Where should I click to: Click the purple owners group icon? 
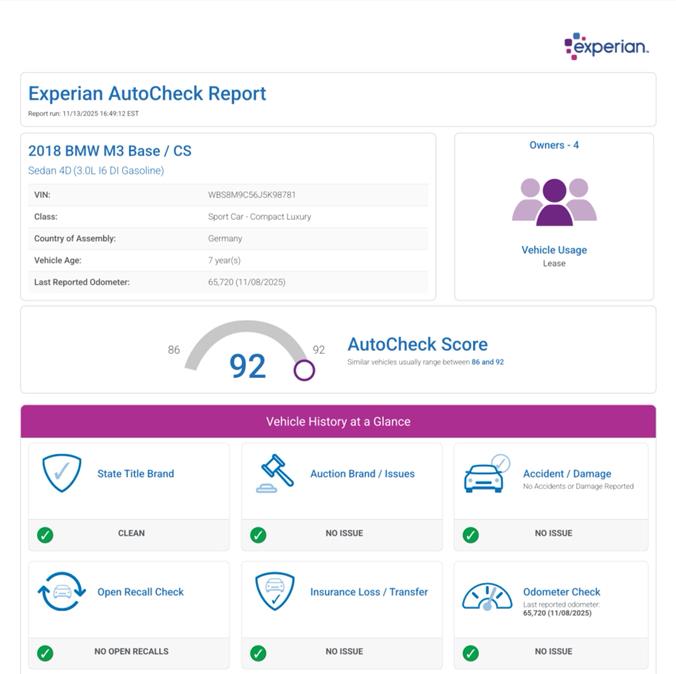pyautogui.click(x=554, y=201)
